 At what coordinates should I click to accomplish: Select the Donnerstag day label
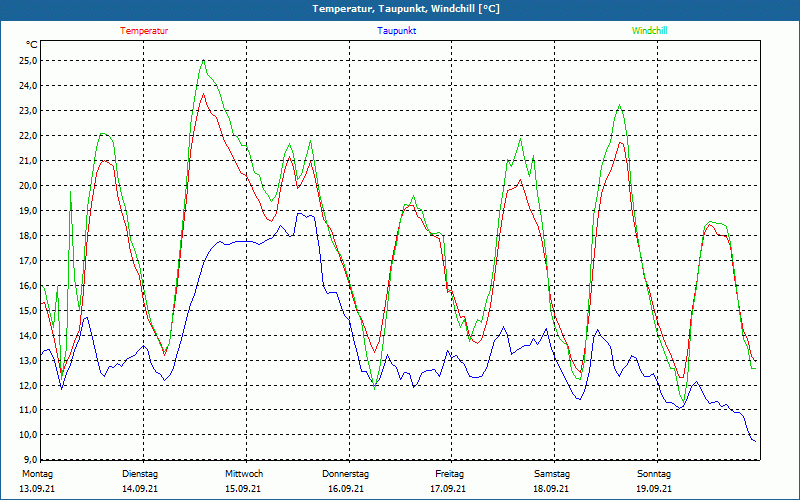click(x=346, y=474)
